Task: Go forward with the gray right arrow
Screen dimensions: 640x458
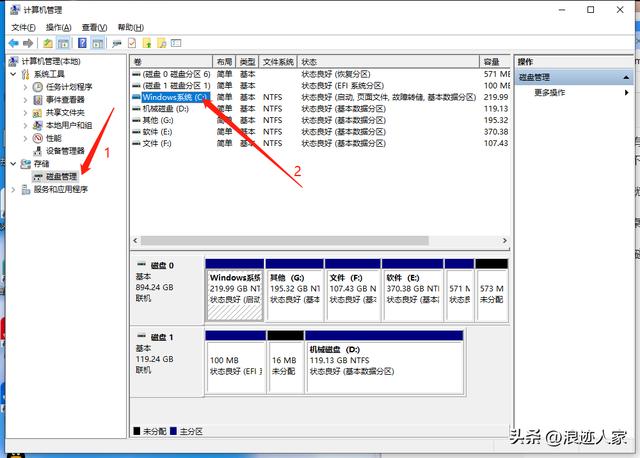Action: pos(28,43)
